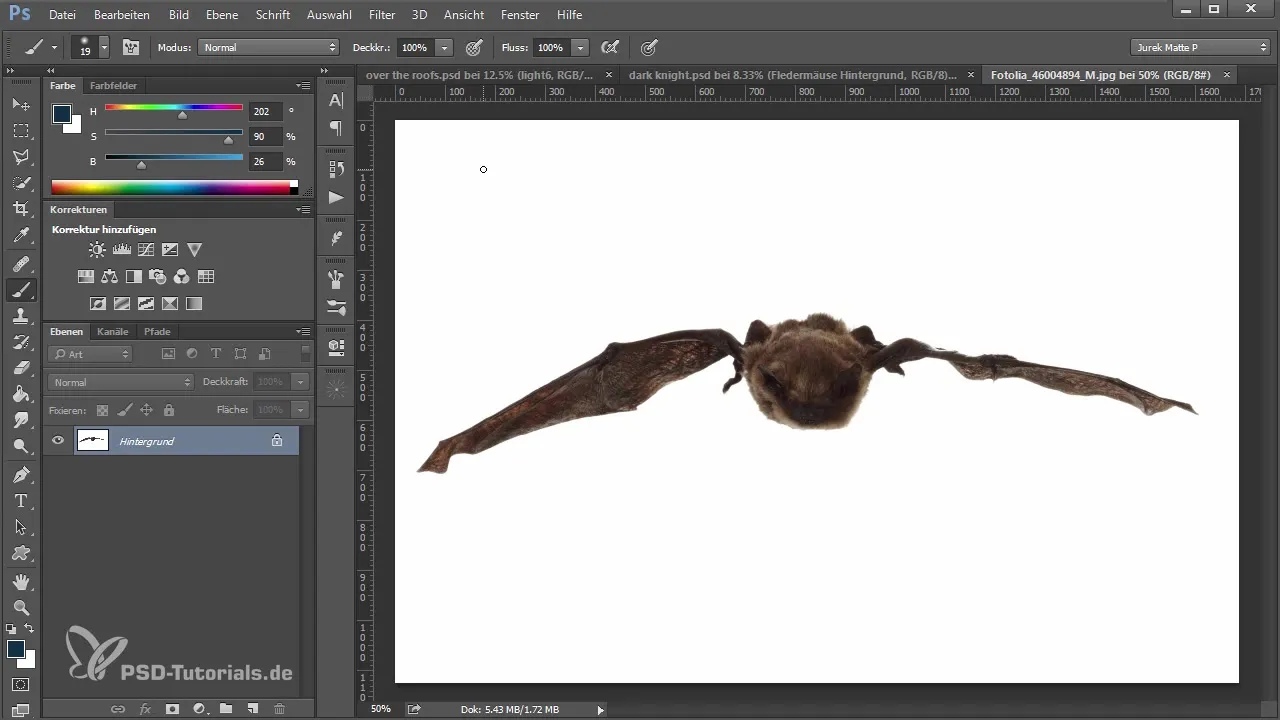The width and height of the screenshot is (1280, 720).
Task: Create a new layer
Action: (x=253, y=708)
